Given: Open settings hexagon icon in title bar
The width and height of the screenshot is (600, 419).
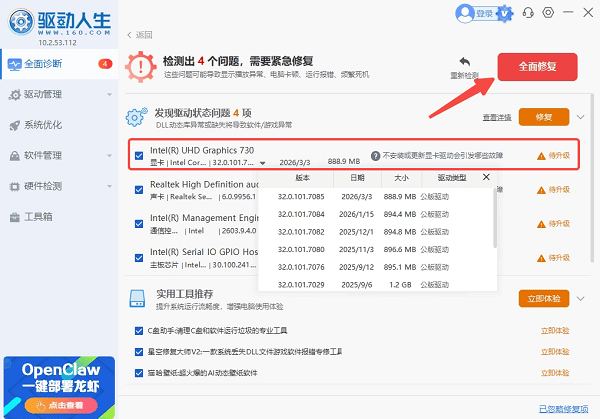Looking at the screenshot, I should pos(548,13).
